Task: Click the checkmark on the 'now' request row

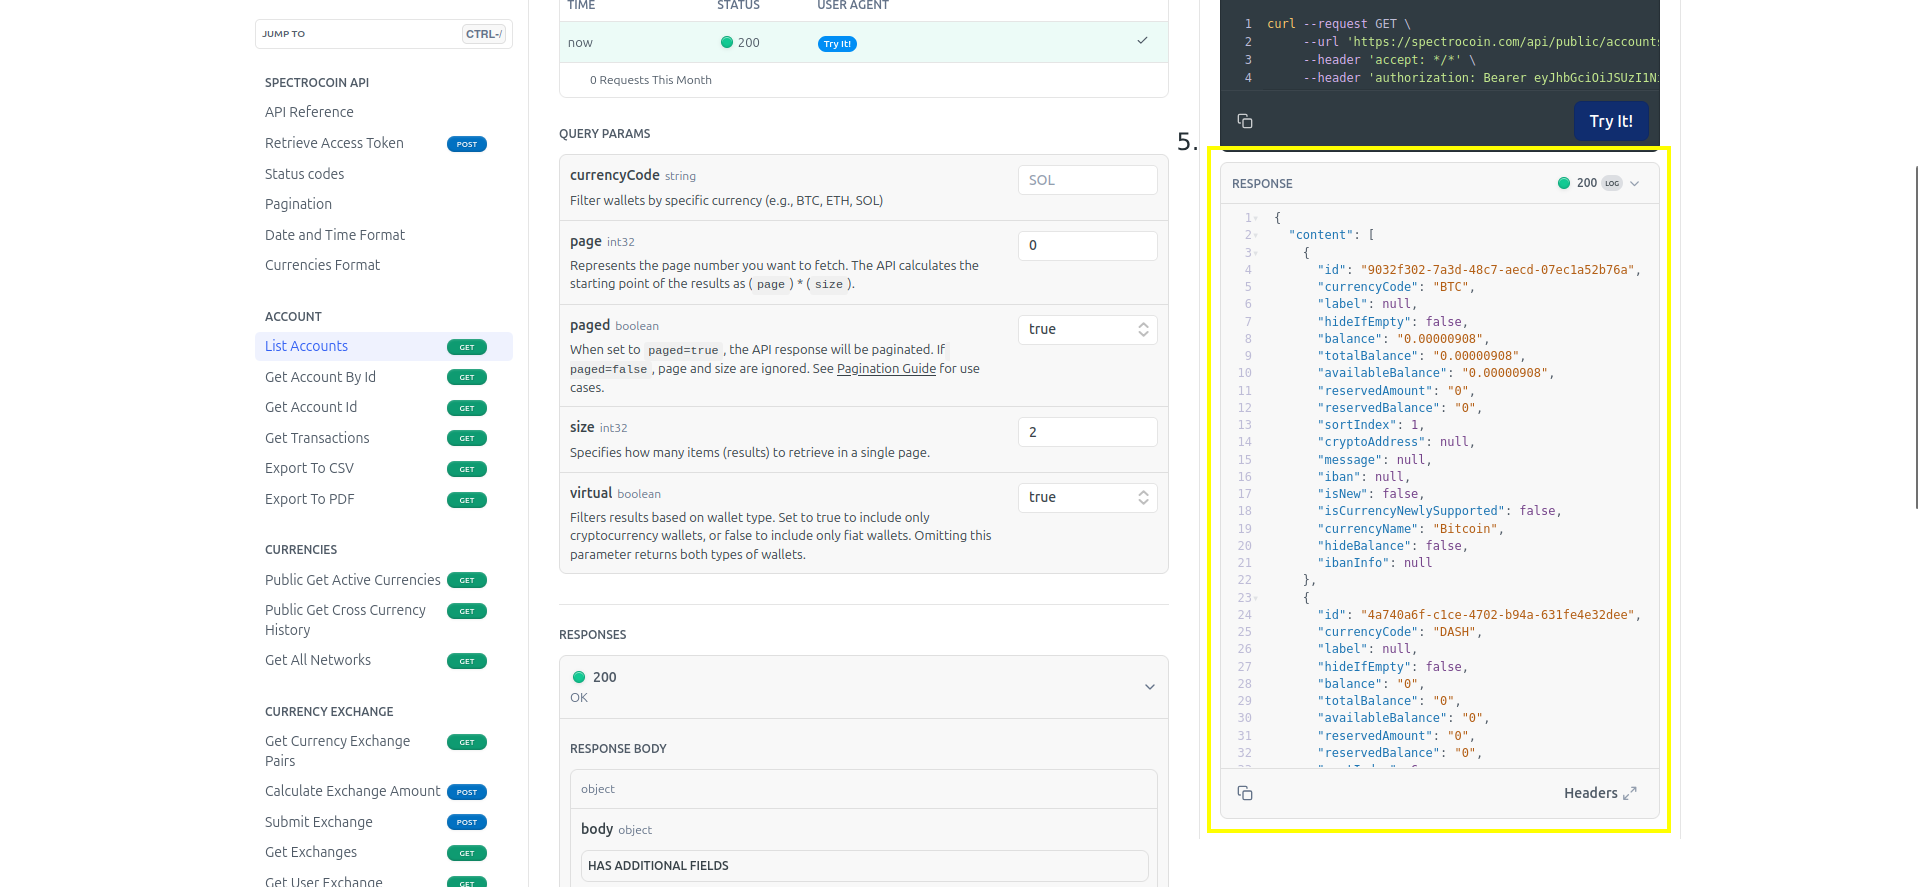Action: (1142, 41)
